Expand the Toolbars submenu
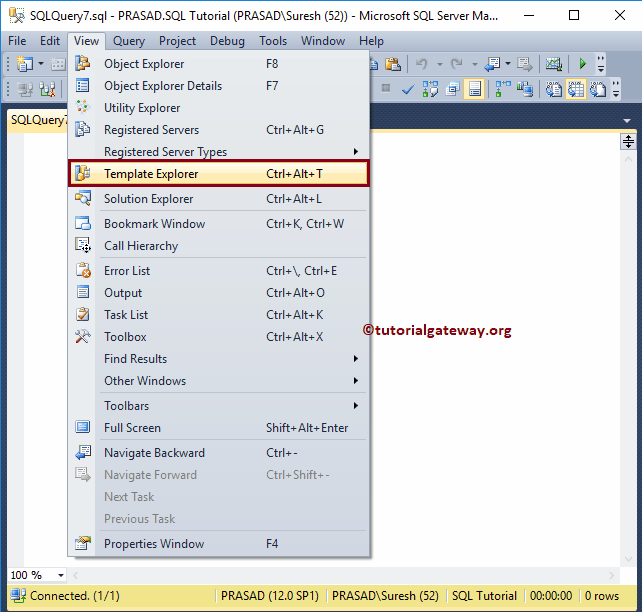This screenshot has width=642, height=612. [219, 406]
